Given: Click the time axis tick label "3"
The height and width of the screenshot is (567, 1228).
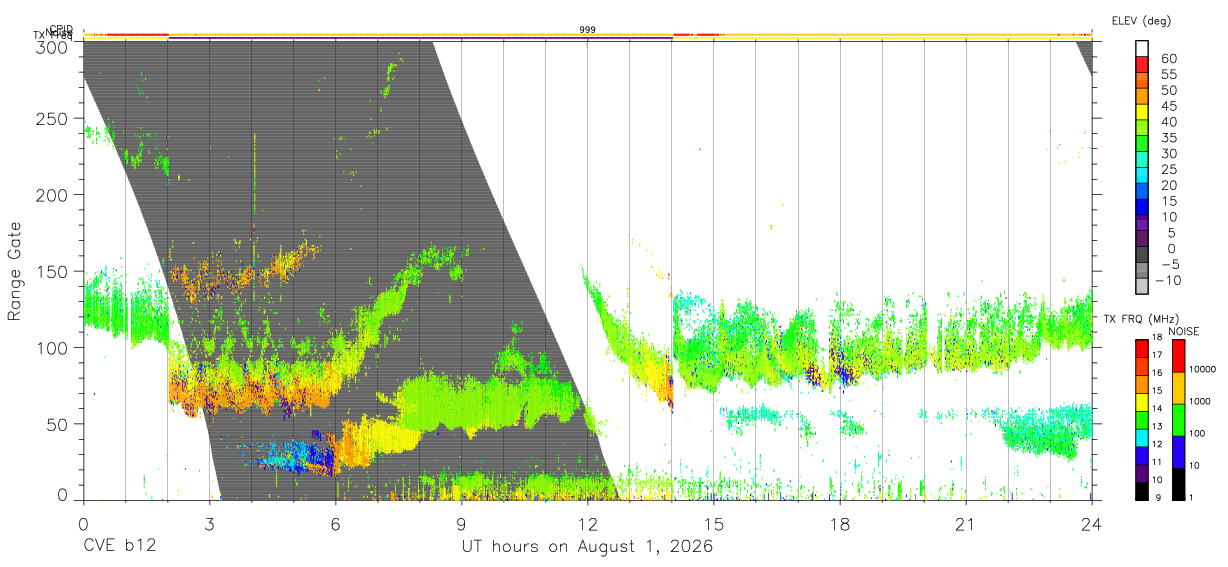Looking at the screenshot, I should (209, 525).
